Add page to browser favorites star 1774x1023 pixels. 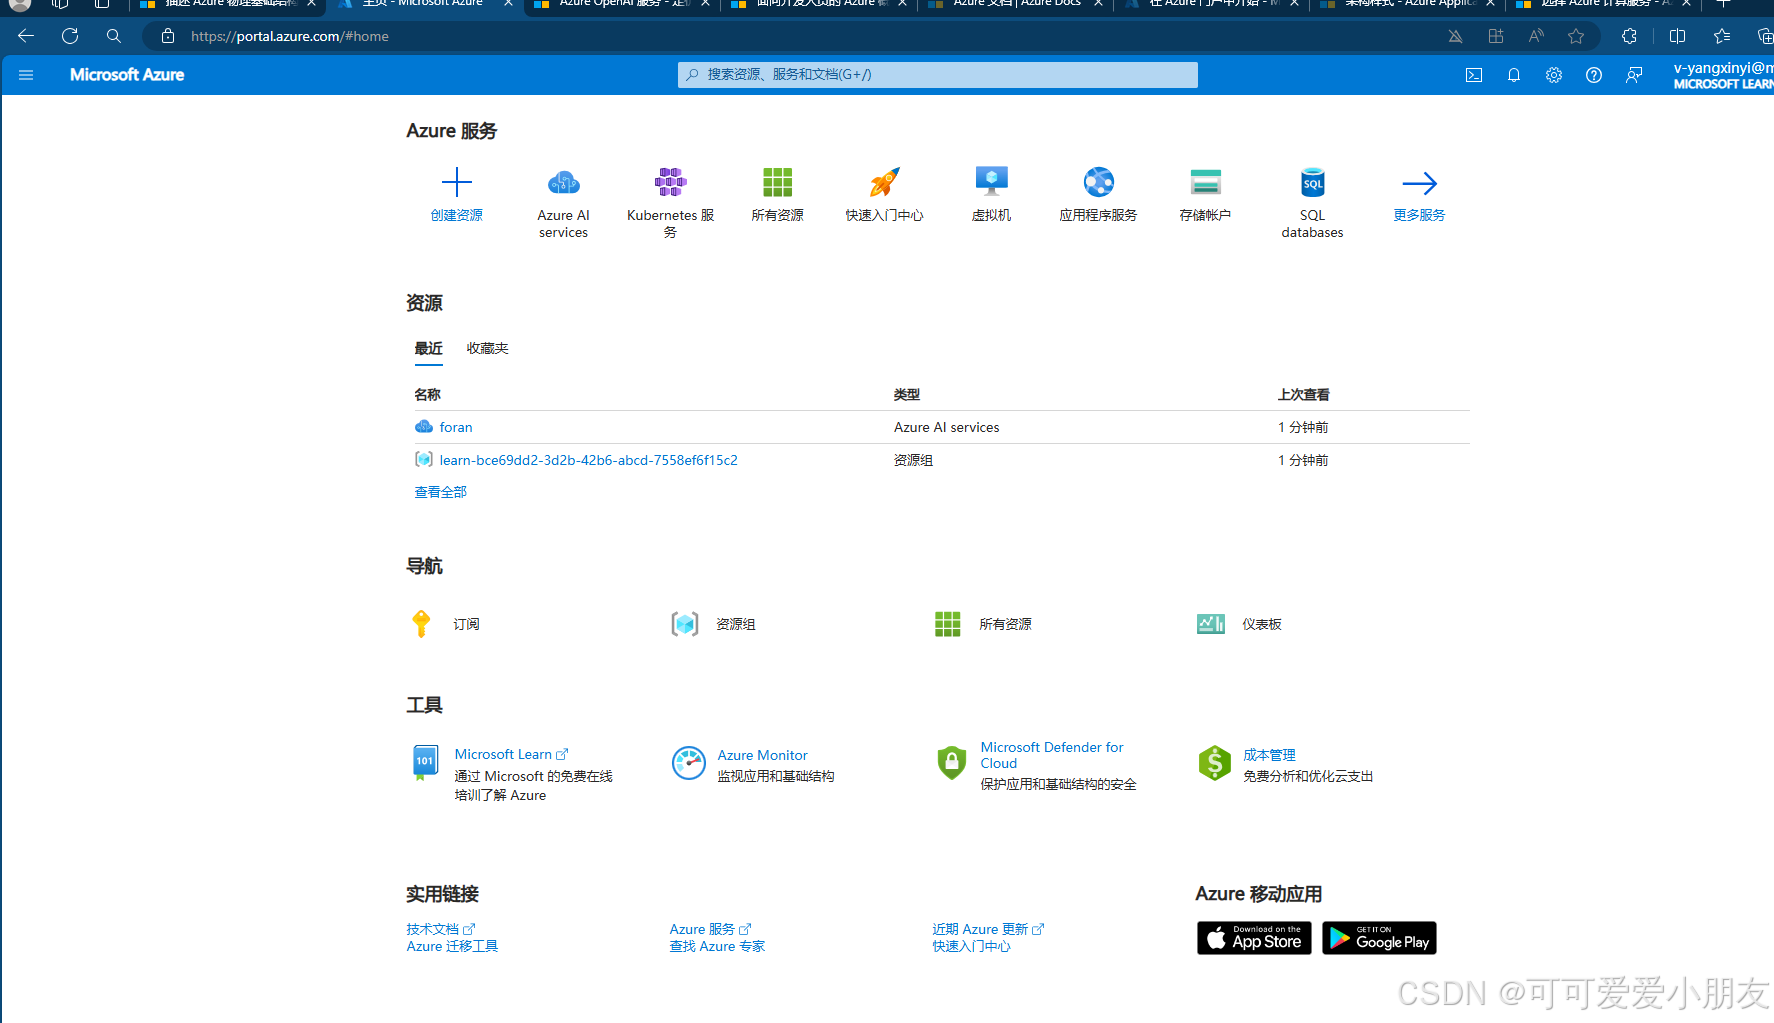1576,36
